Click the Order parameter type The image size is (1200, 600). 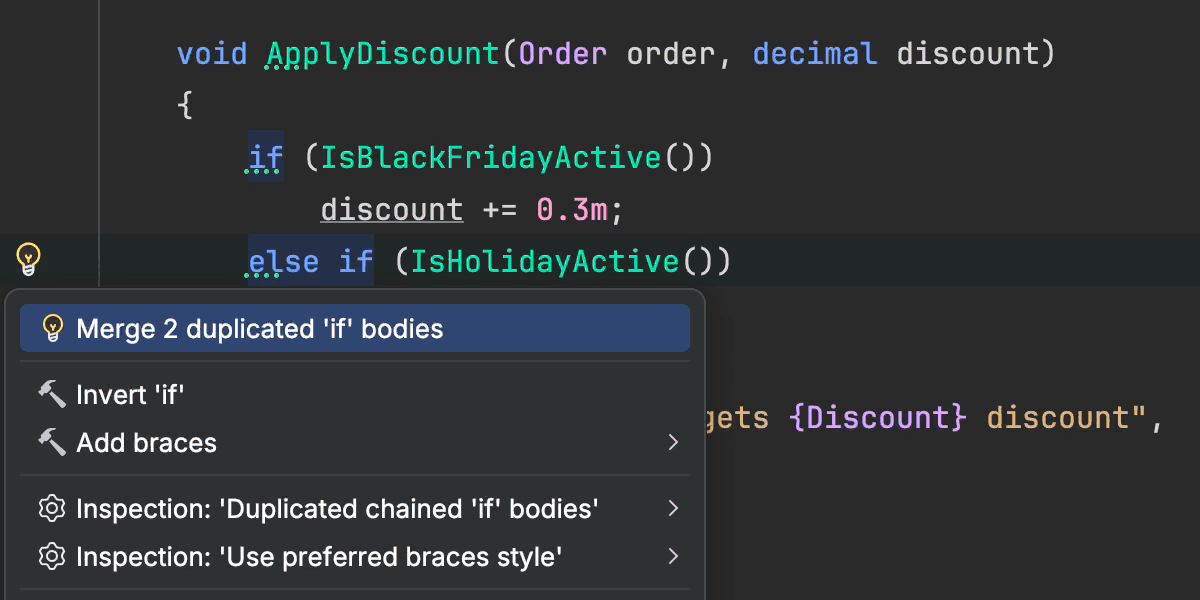coord(563,53)
